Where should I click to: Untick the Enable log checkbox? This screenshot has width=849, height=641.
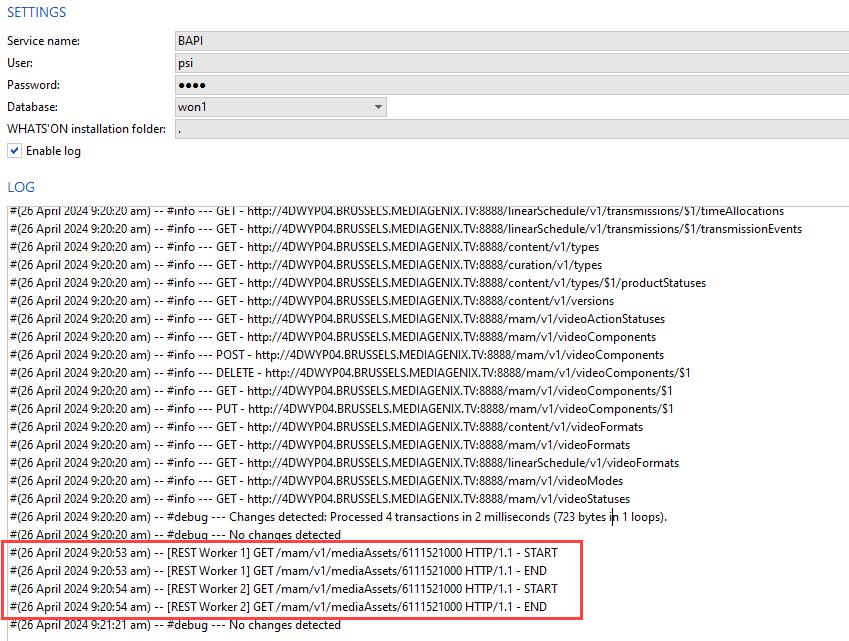pyautogui.click(x=14, y=151)
